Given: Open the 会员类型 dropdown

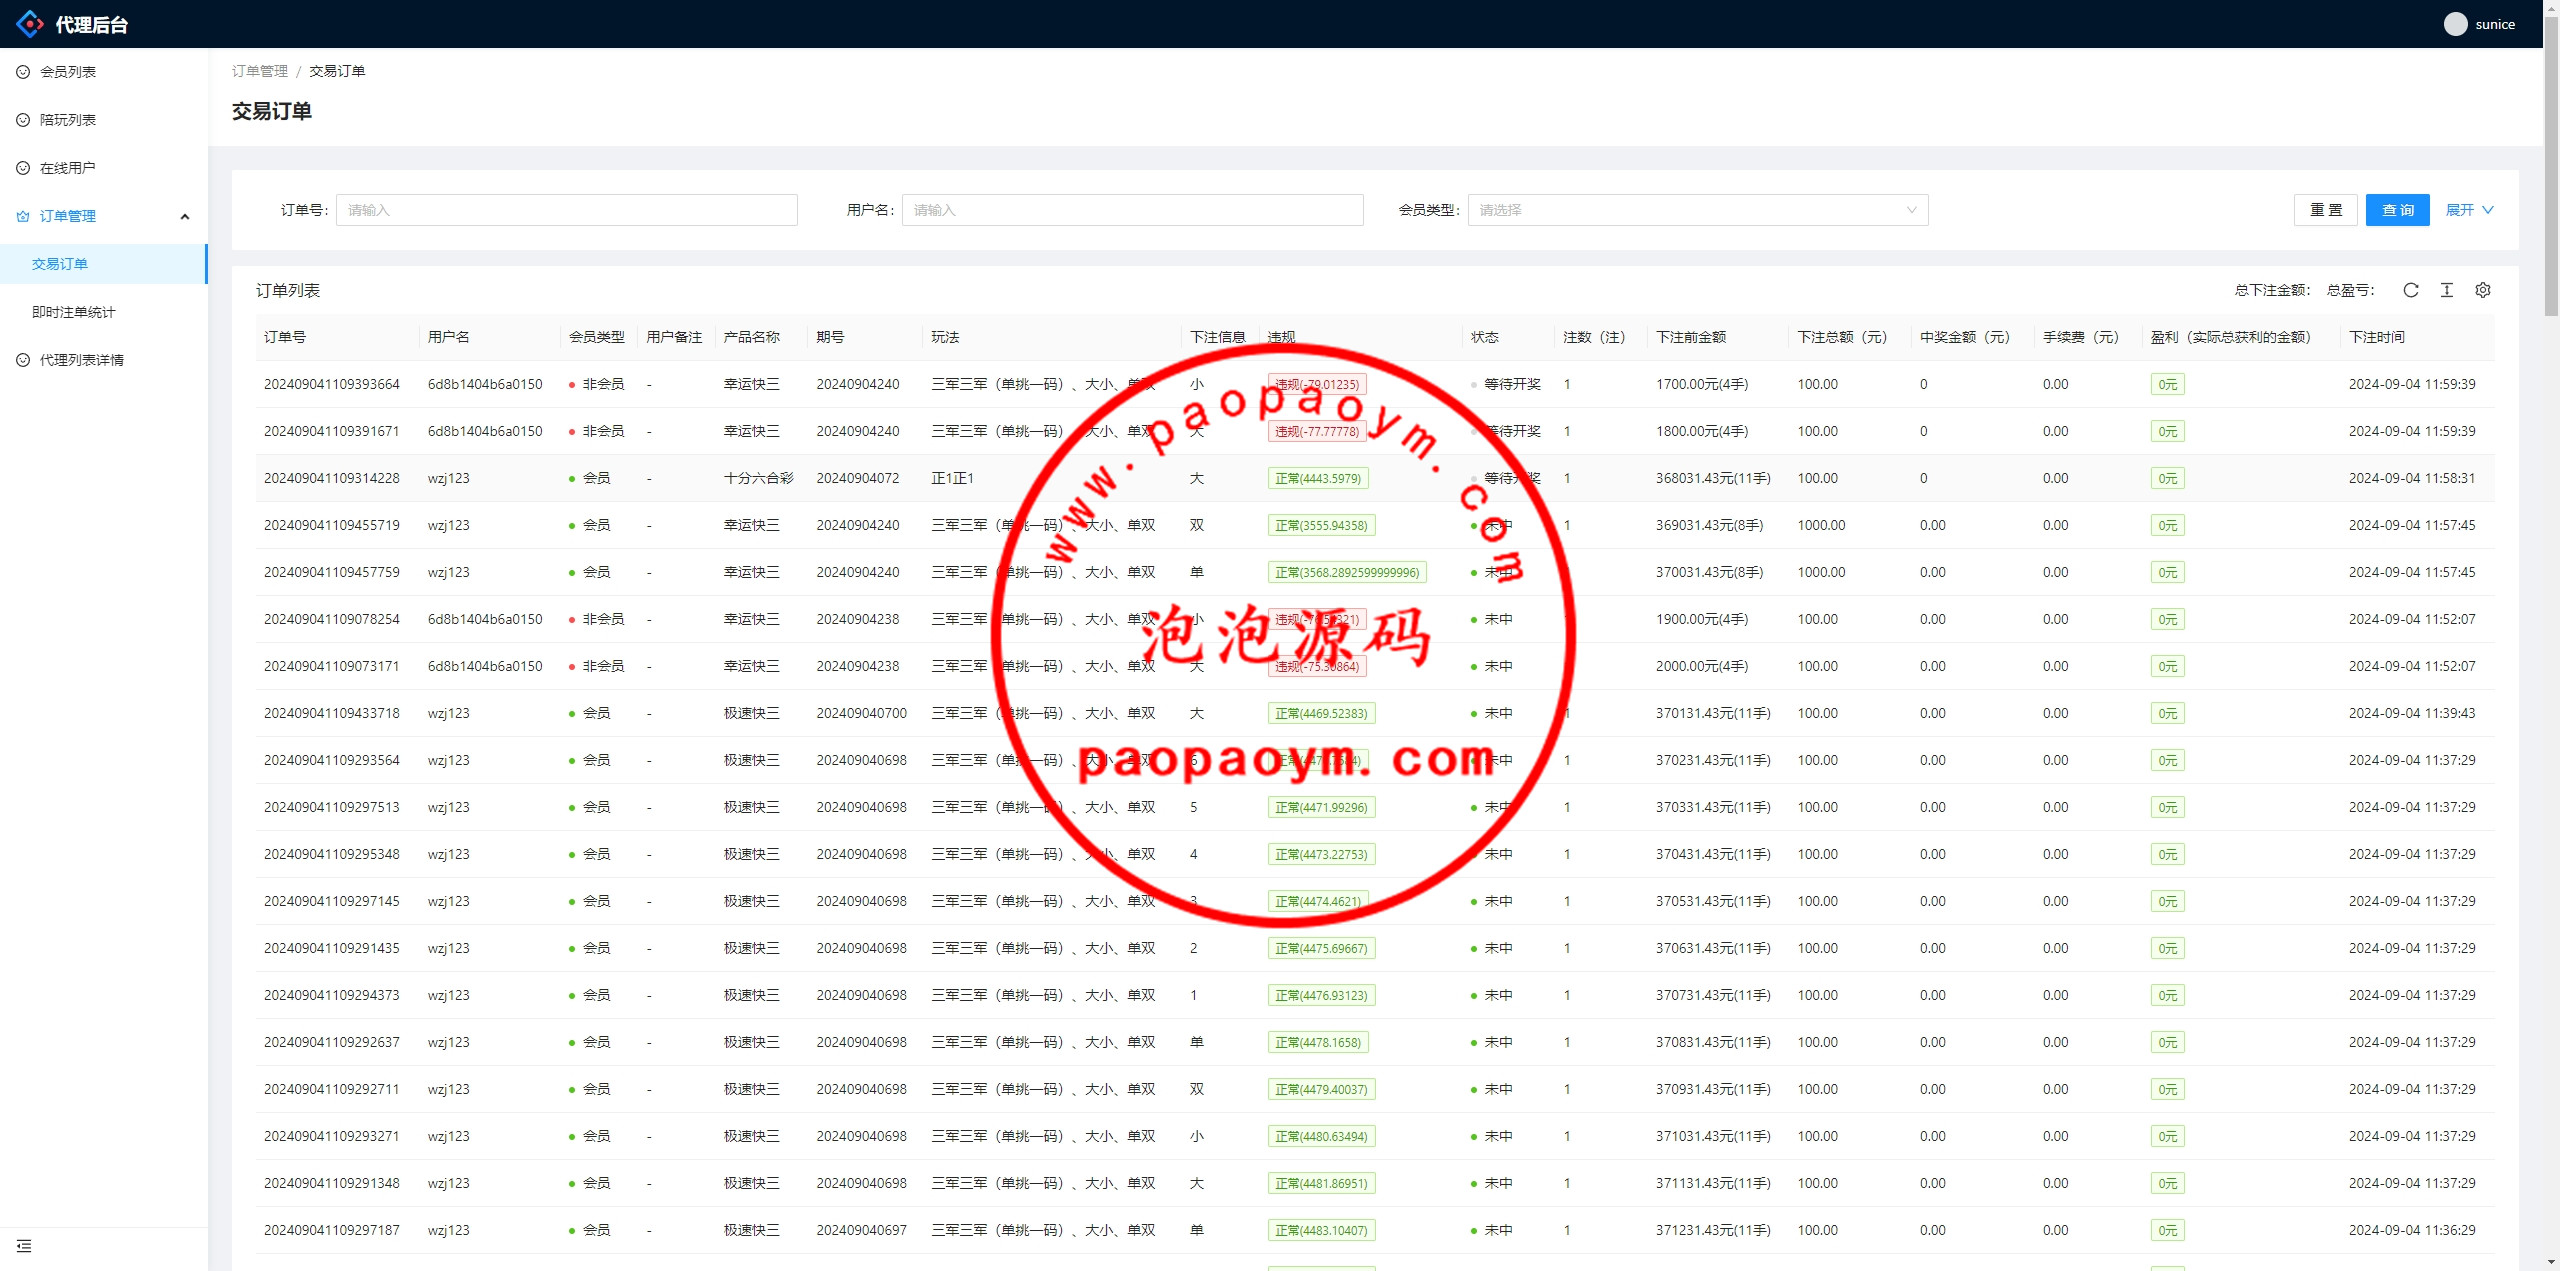Looking at the screenshot, I should pyautogui.click(x=1698, y=210).
